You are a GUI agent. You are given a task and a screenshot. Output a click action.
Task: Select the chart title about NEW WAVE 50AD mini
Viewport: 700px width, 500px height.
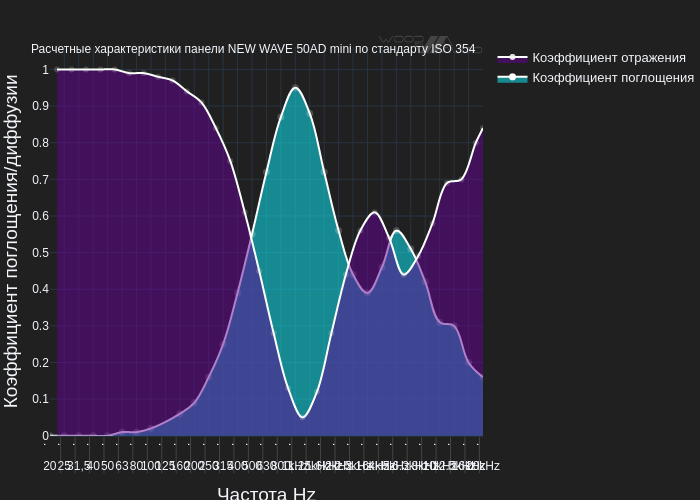(x=253, y=49)
